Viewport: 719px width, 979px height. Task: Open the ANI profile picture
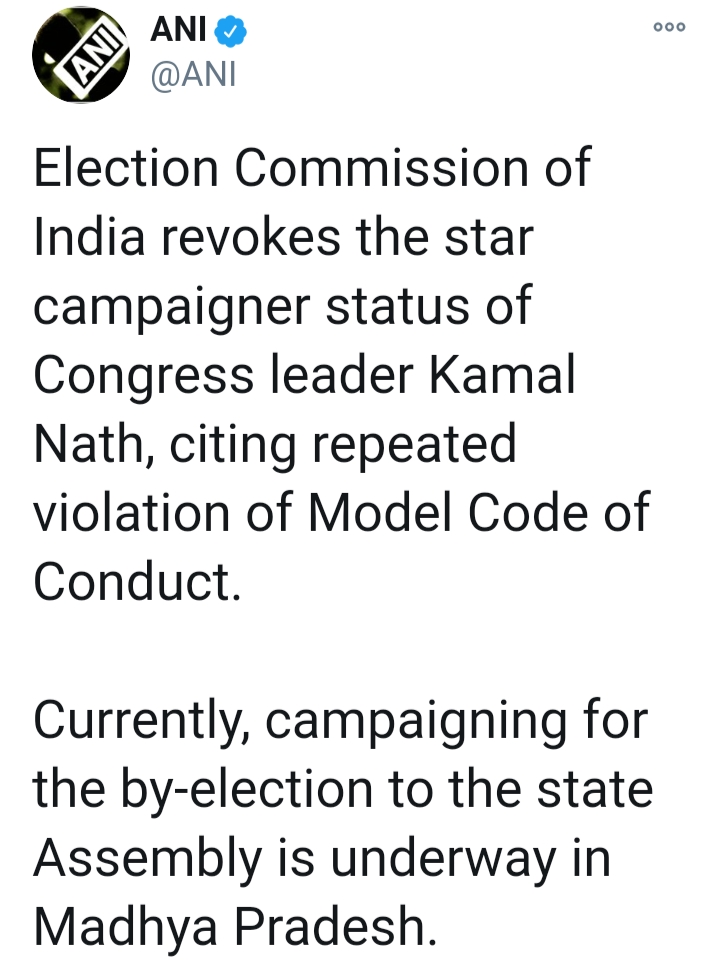click(x=81, y=54)
